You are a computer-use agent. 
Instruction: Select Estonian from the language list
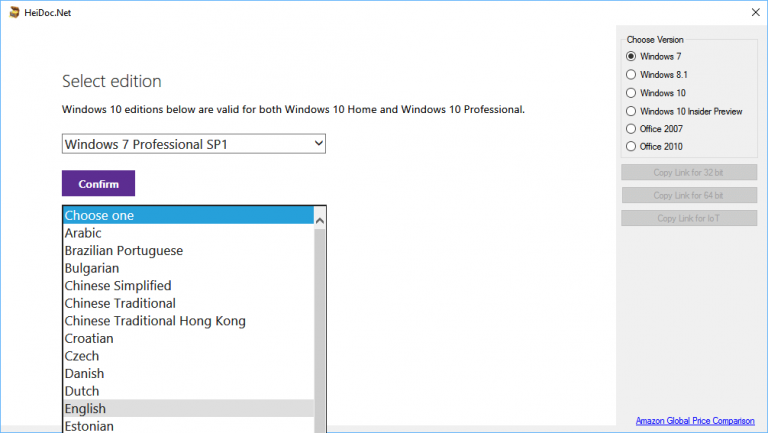[x=189, y=426]
